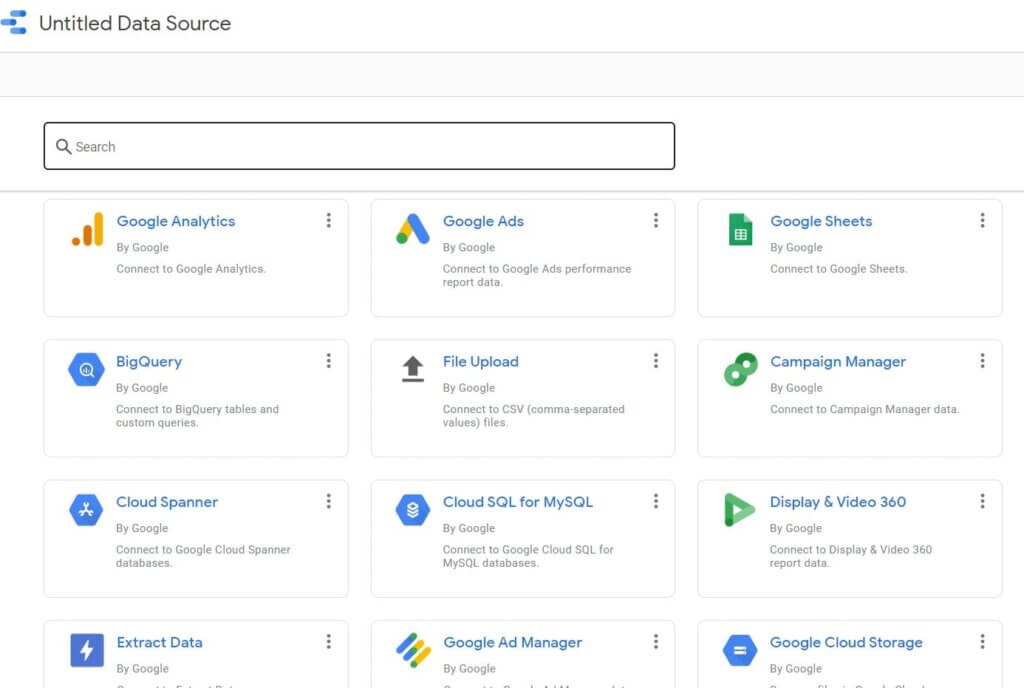Pick the Google Cloud Storage connector title

point(846,642)
